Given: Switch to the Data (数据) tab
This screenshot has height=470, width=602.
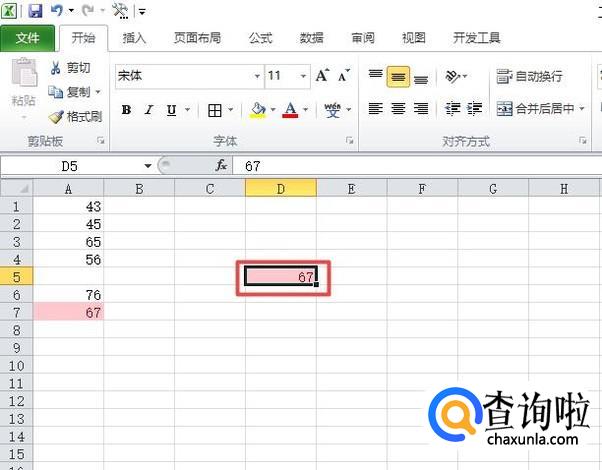Looking at the screenshot, I should point(311,38).
